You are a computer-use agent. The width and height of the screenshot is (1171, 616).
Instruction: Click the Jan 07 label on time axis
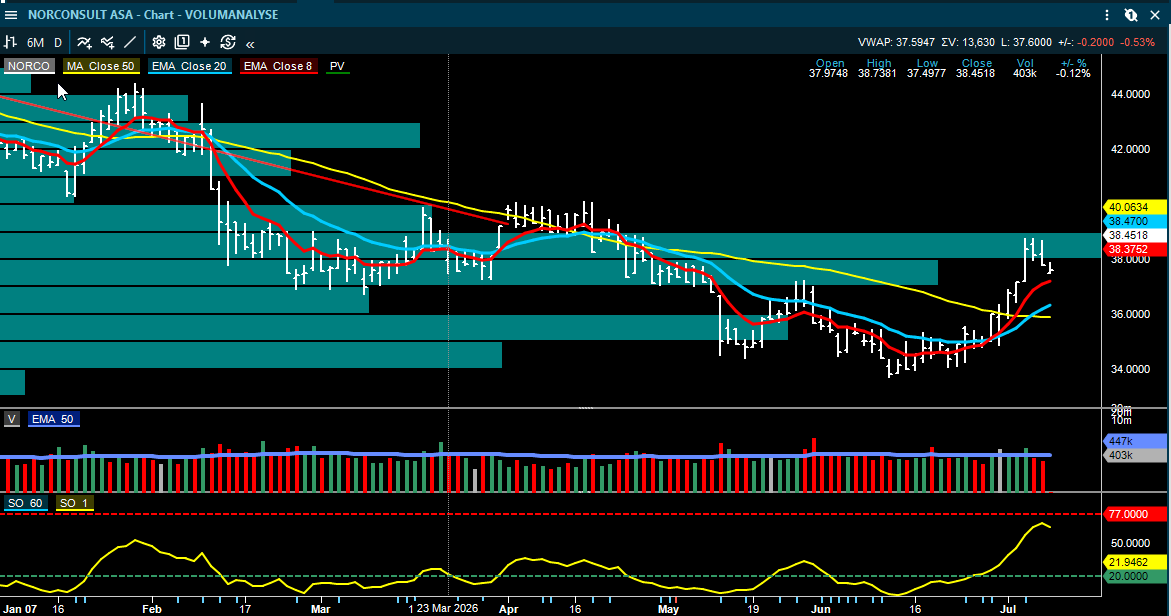click(19, 609)
